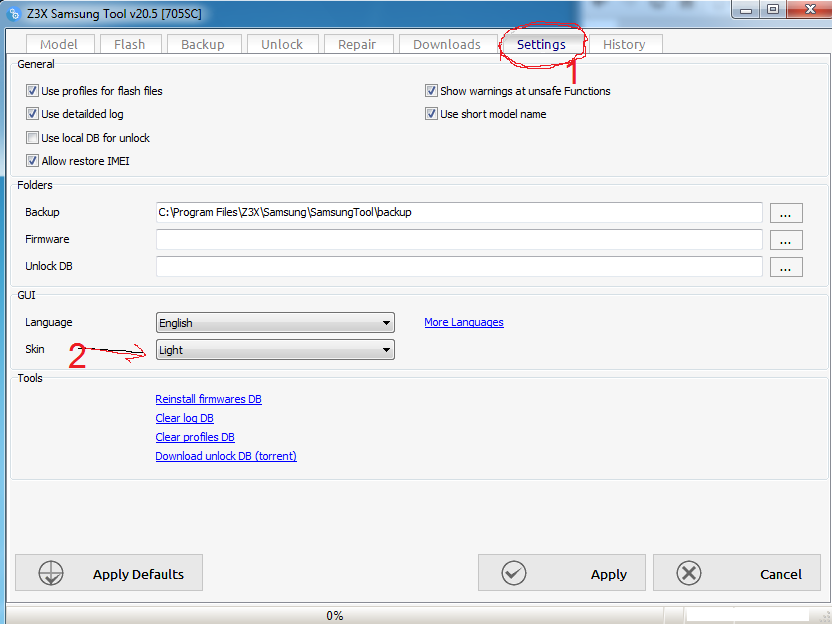
Task: Open the Backup tab
Action: pos(203,45)
